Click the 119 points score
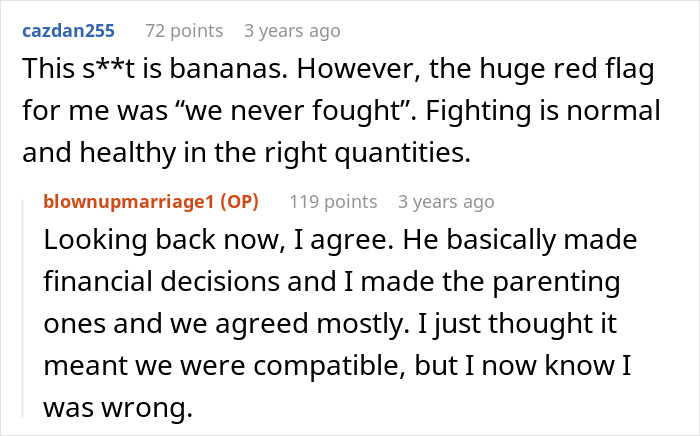The height and width of the screenshot is (436, 700). pyautogui.click(x=333, y=202)
